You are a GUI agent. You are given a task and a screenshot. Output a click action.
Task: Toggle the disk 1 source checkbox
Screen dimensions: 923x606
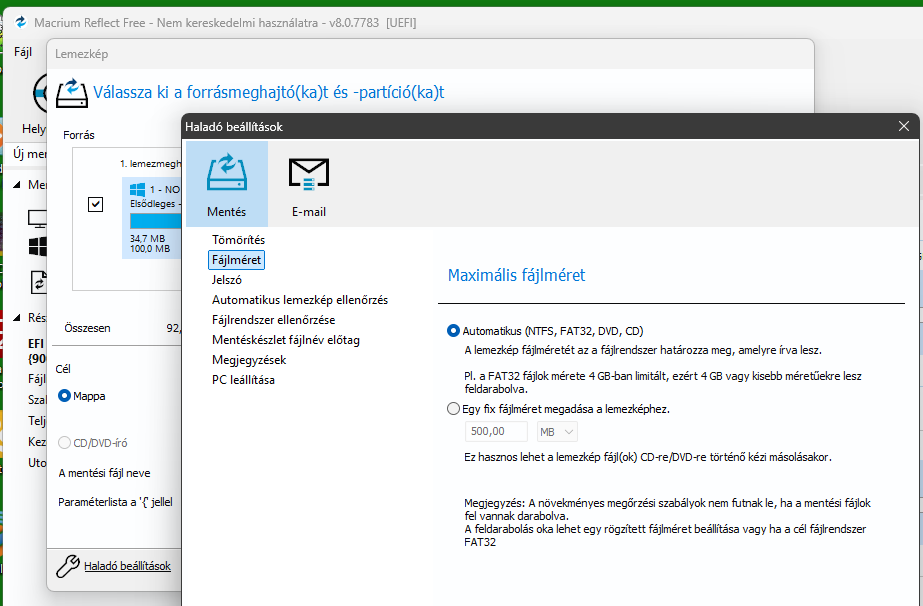(95, 204)
